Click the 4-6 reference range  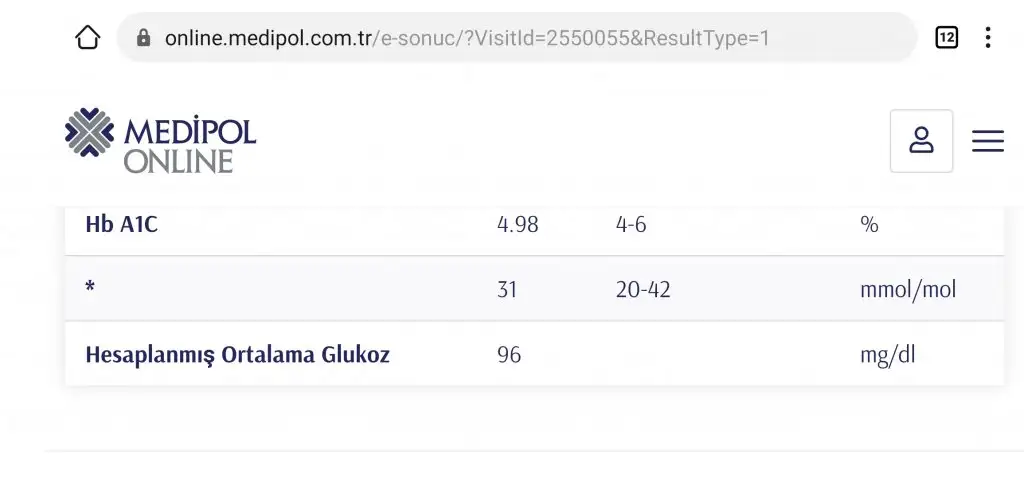click(631, 225)
